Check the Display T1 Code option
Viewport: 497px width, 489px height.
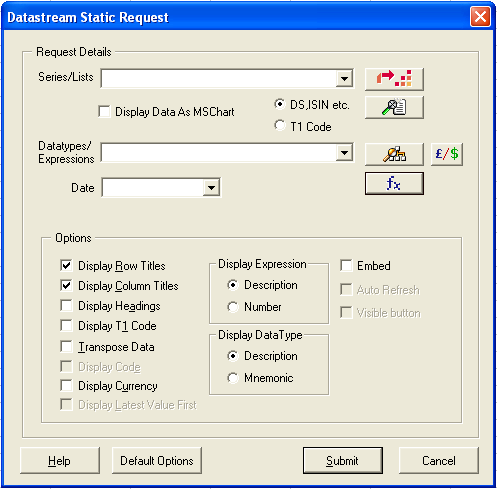click(x=66, y=326)
